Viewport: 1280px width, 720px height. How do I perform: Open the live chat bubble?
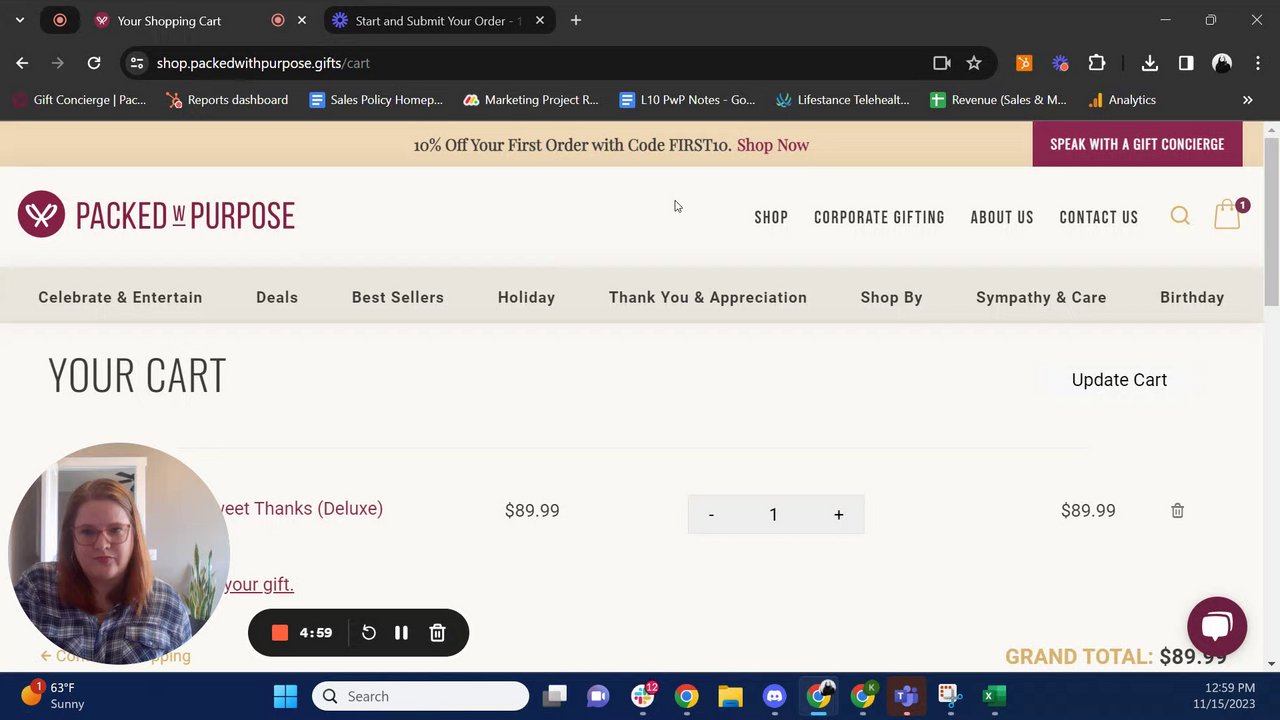coord(1217,626)
